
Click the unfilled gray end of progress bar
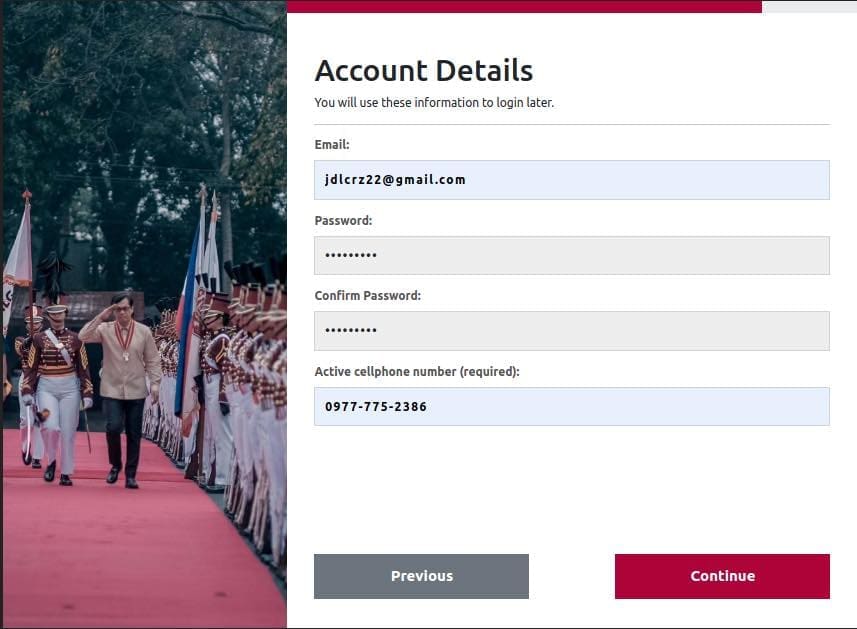(809, 6)
